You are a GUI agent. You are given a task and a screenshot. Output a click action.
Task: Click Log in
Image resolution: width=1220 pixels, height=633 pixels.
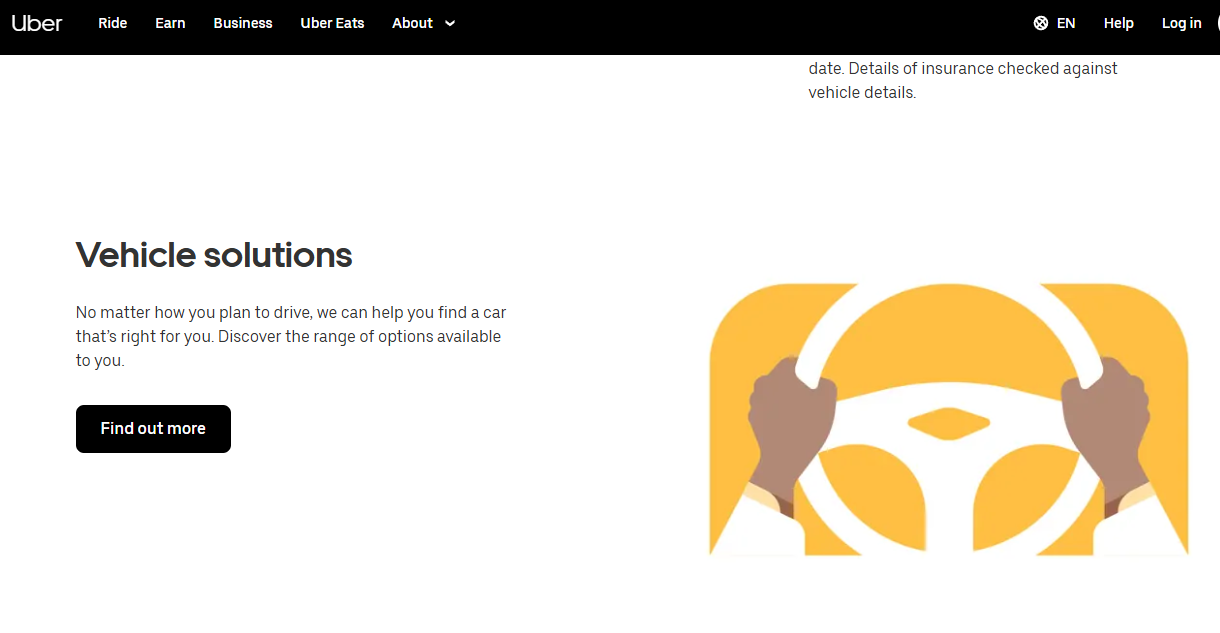point(1181,23)
